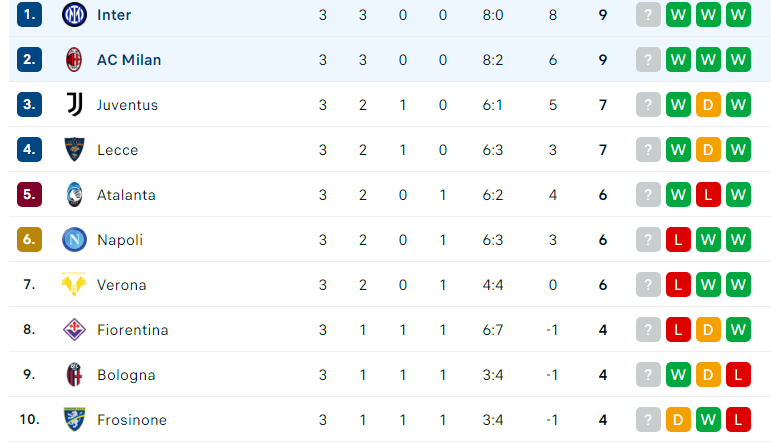Click the Inter club crest
Viewport: 771px width, 443px height.
point(74,15)
